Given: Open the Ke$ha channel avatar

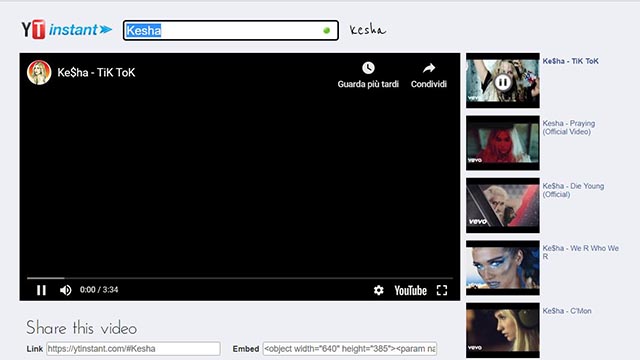Looking at the screenshot, I should 39,72.
